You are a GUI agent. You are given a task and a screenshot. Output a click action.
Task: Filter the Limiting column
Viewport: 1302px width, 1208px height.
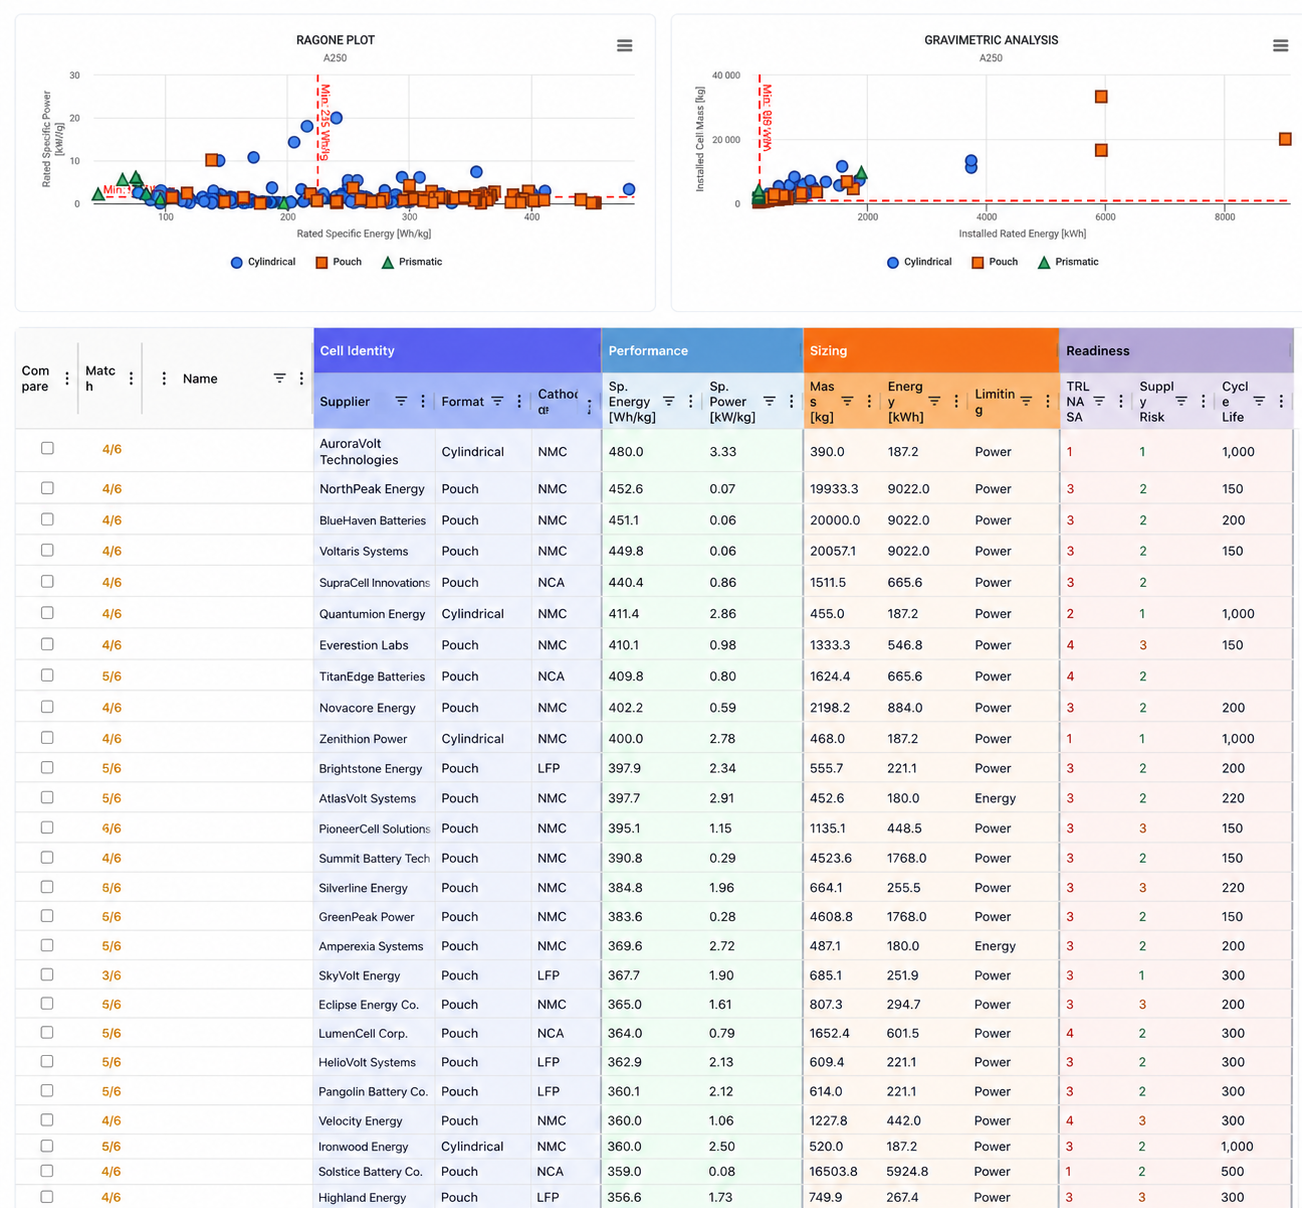pos(1026,401)
